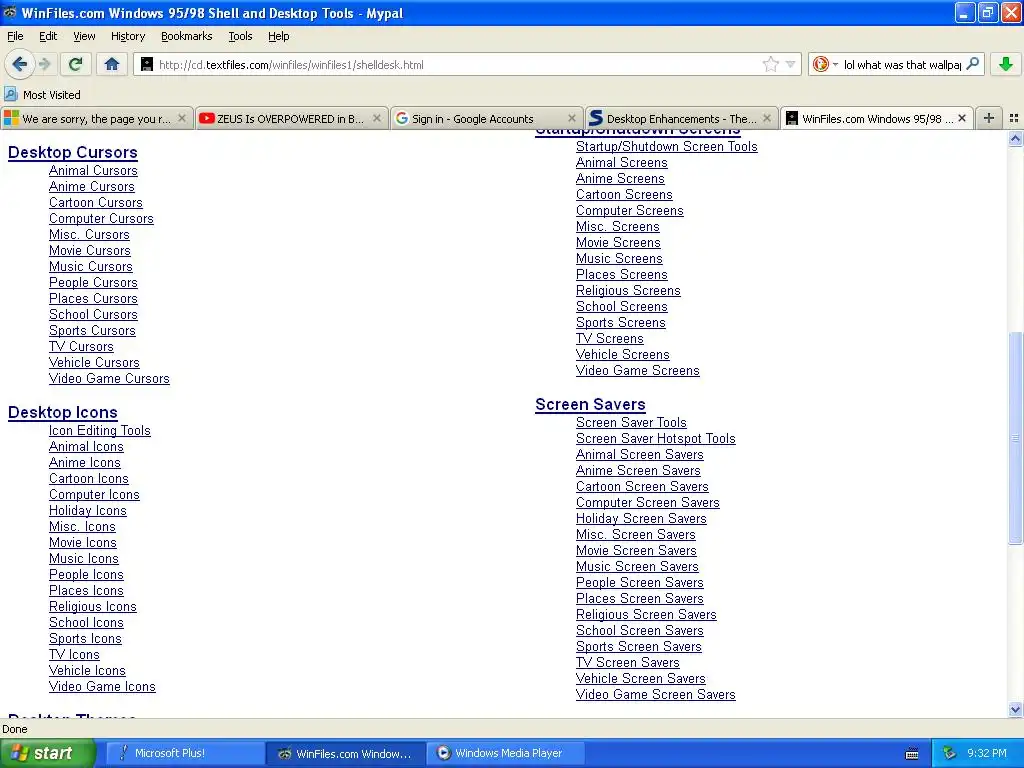The width and height of the screenshot is (1024, 768).
Task: Open the Downloads green arrow icon
Action: 1006,64
